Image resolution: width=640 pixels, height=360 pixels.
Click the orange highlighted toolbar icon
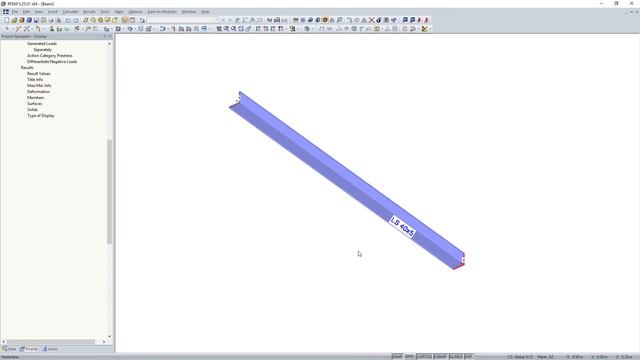[325, 20]
